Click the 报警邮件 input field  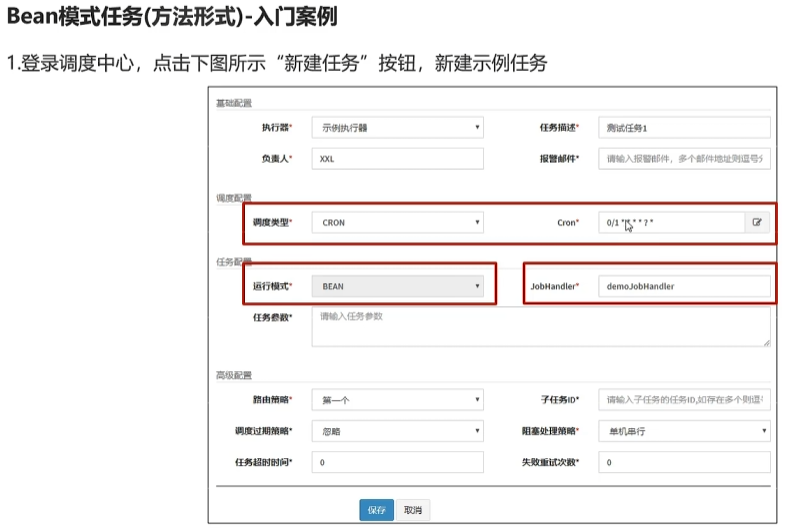coord(684,159)
